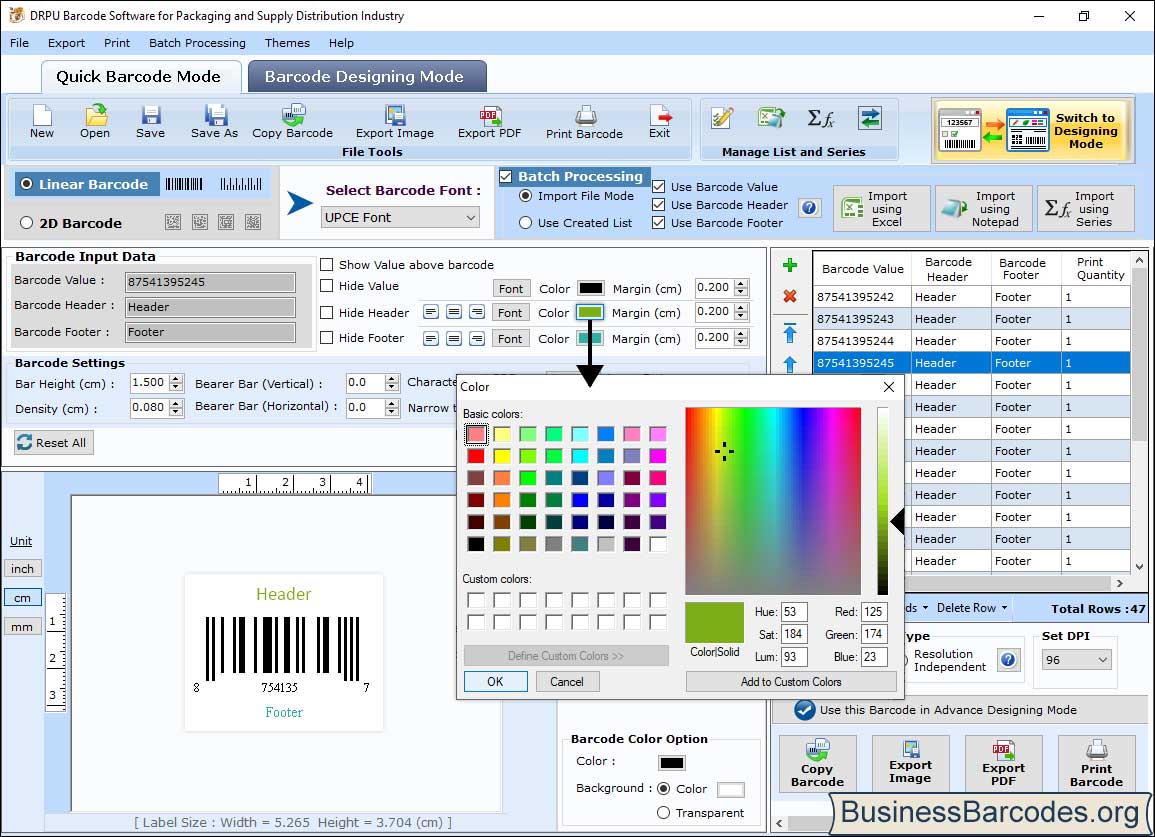This screenshot has width=1155, height=837.
Task: Click Cancel in the Color dialog
Action: [x=566, y=682]
